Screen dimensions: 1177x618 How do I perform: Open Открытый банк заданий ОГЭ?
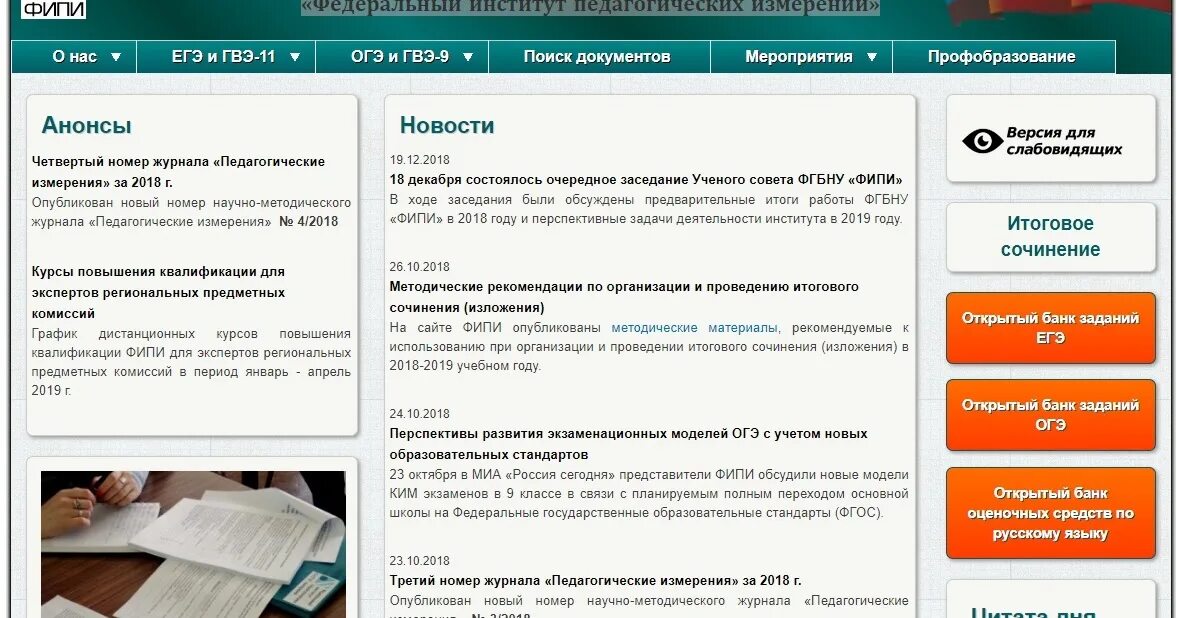1051,415
